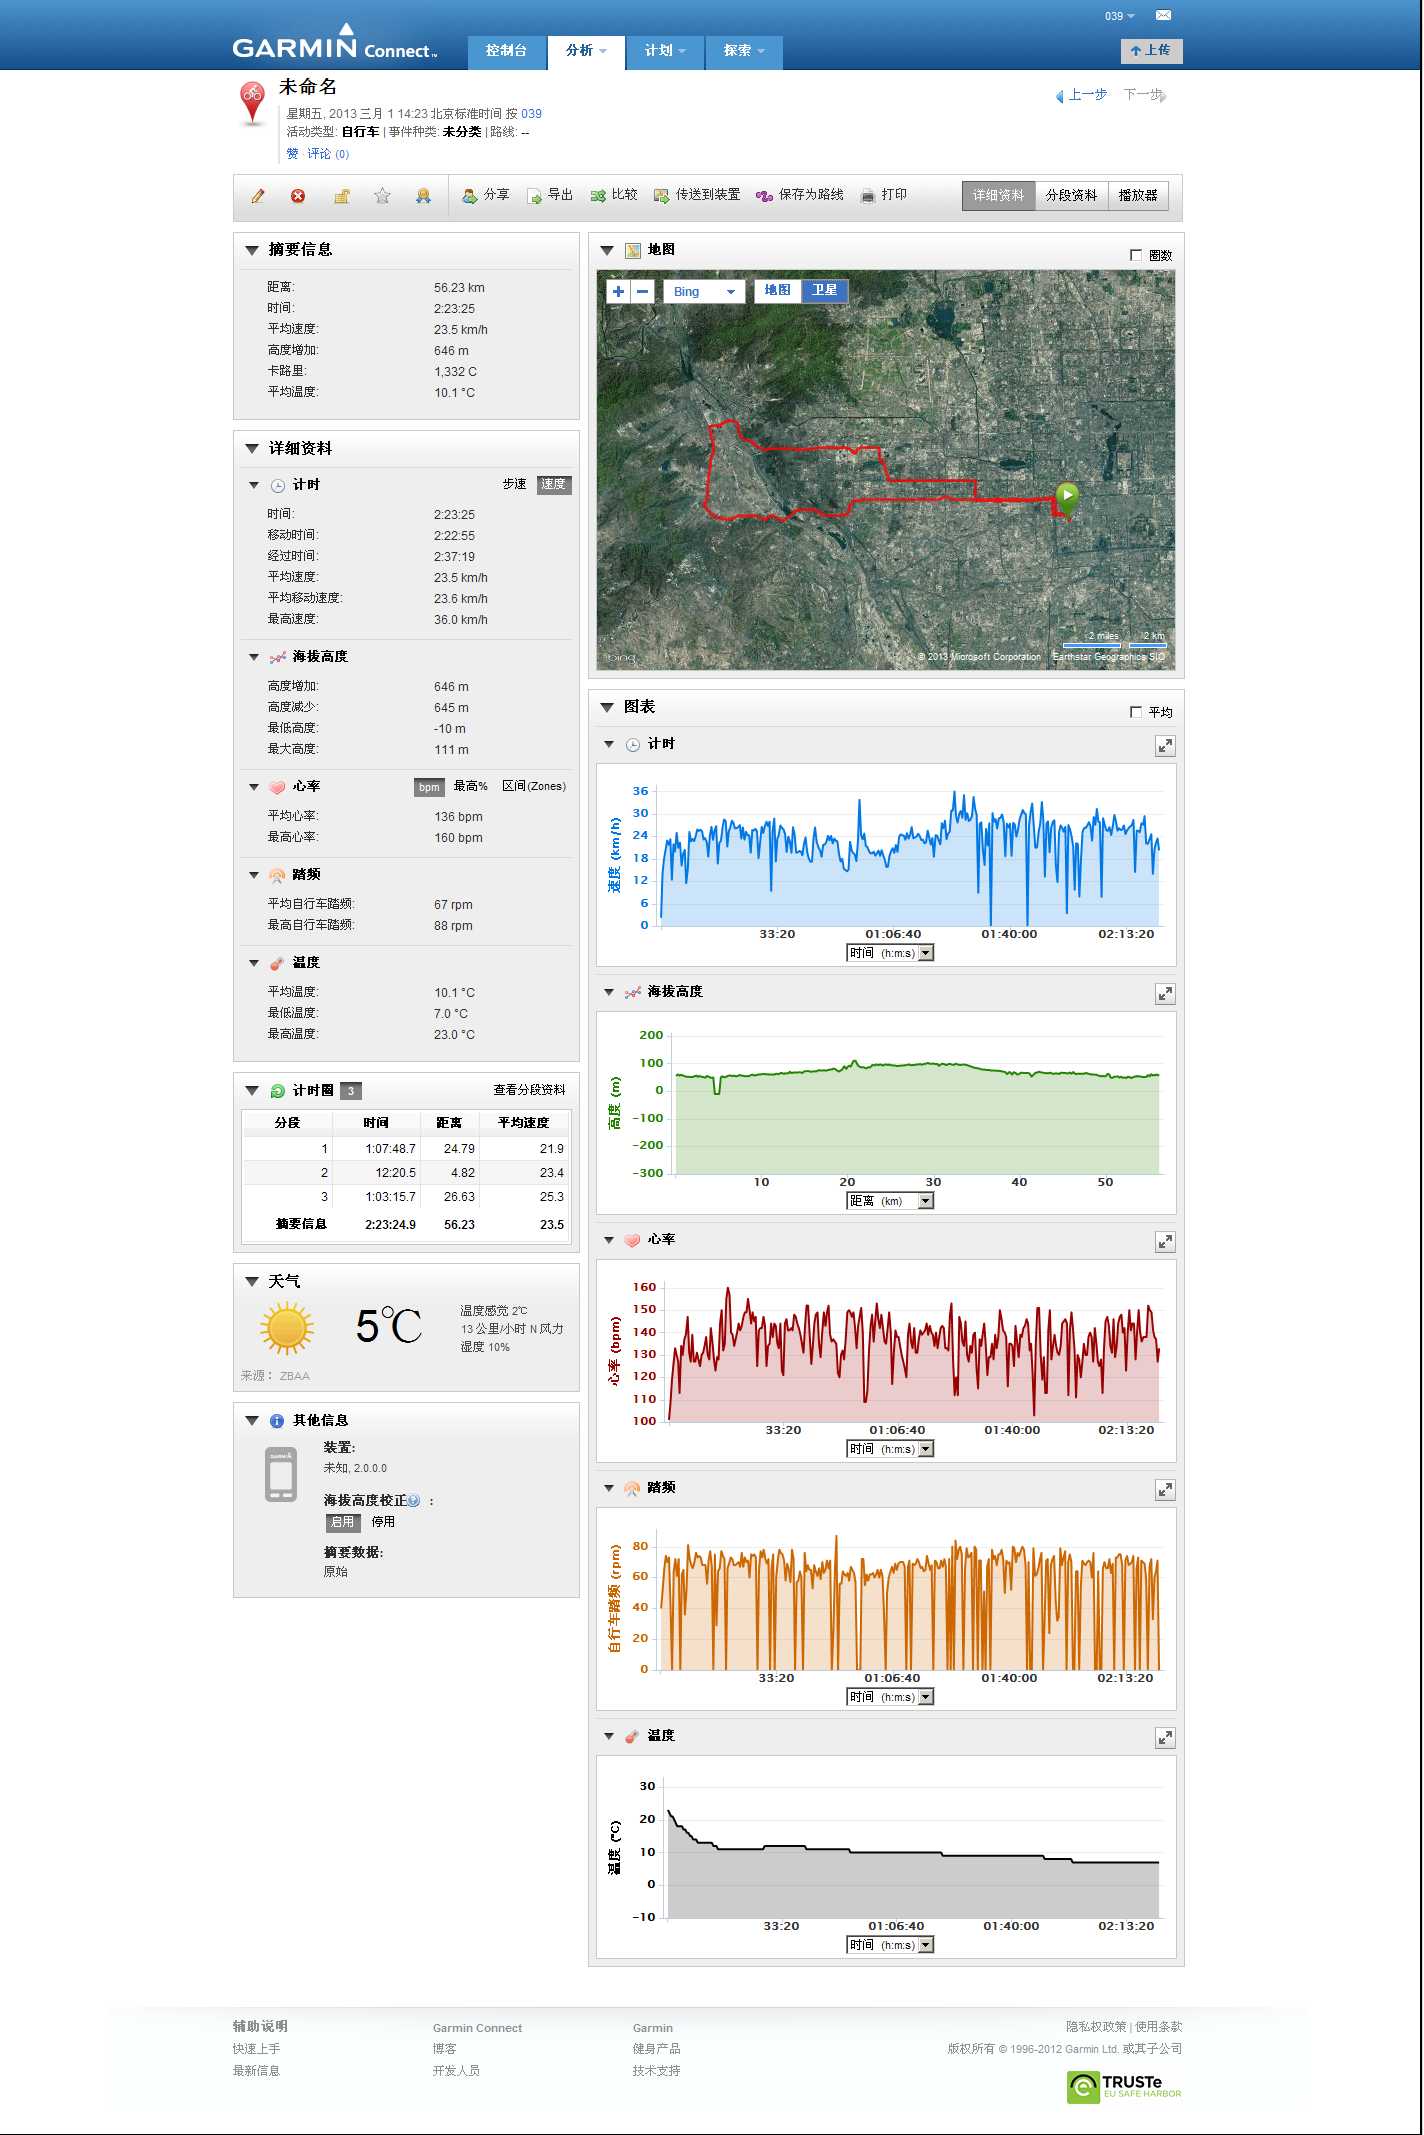Image resolution: width=1424 pixels, height=2135 pixels.
Task: Collapse the 图表 charts panel
Action: pyautogui.click(x=607, y=707)
